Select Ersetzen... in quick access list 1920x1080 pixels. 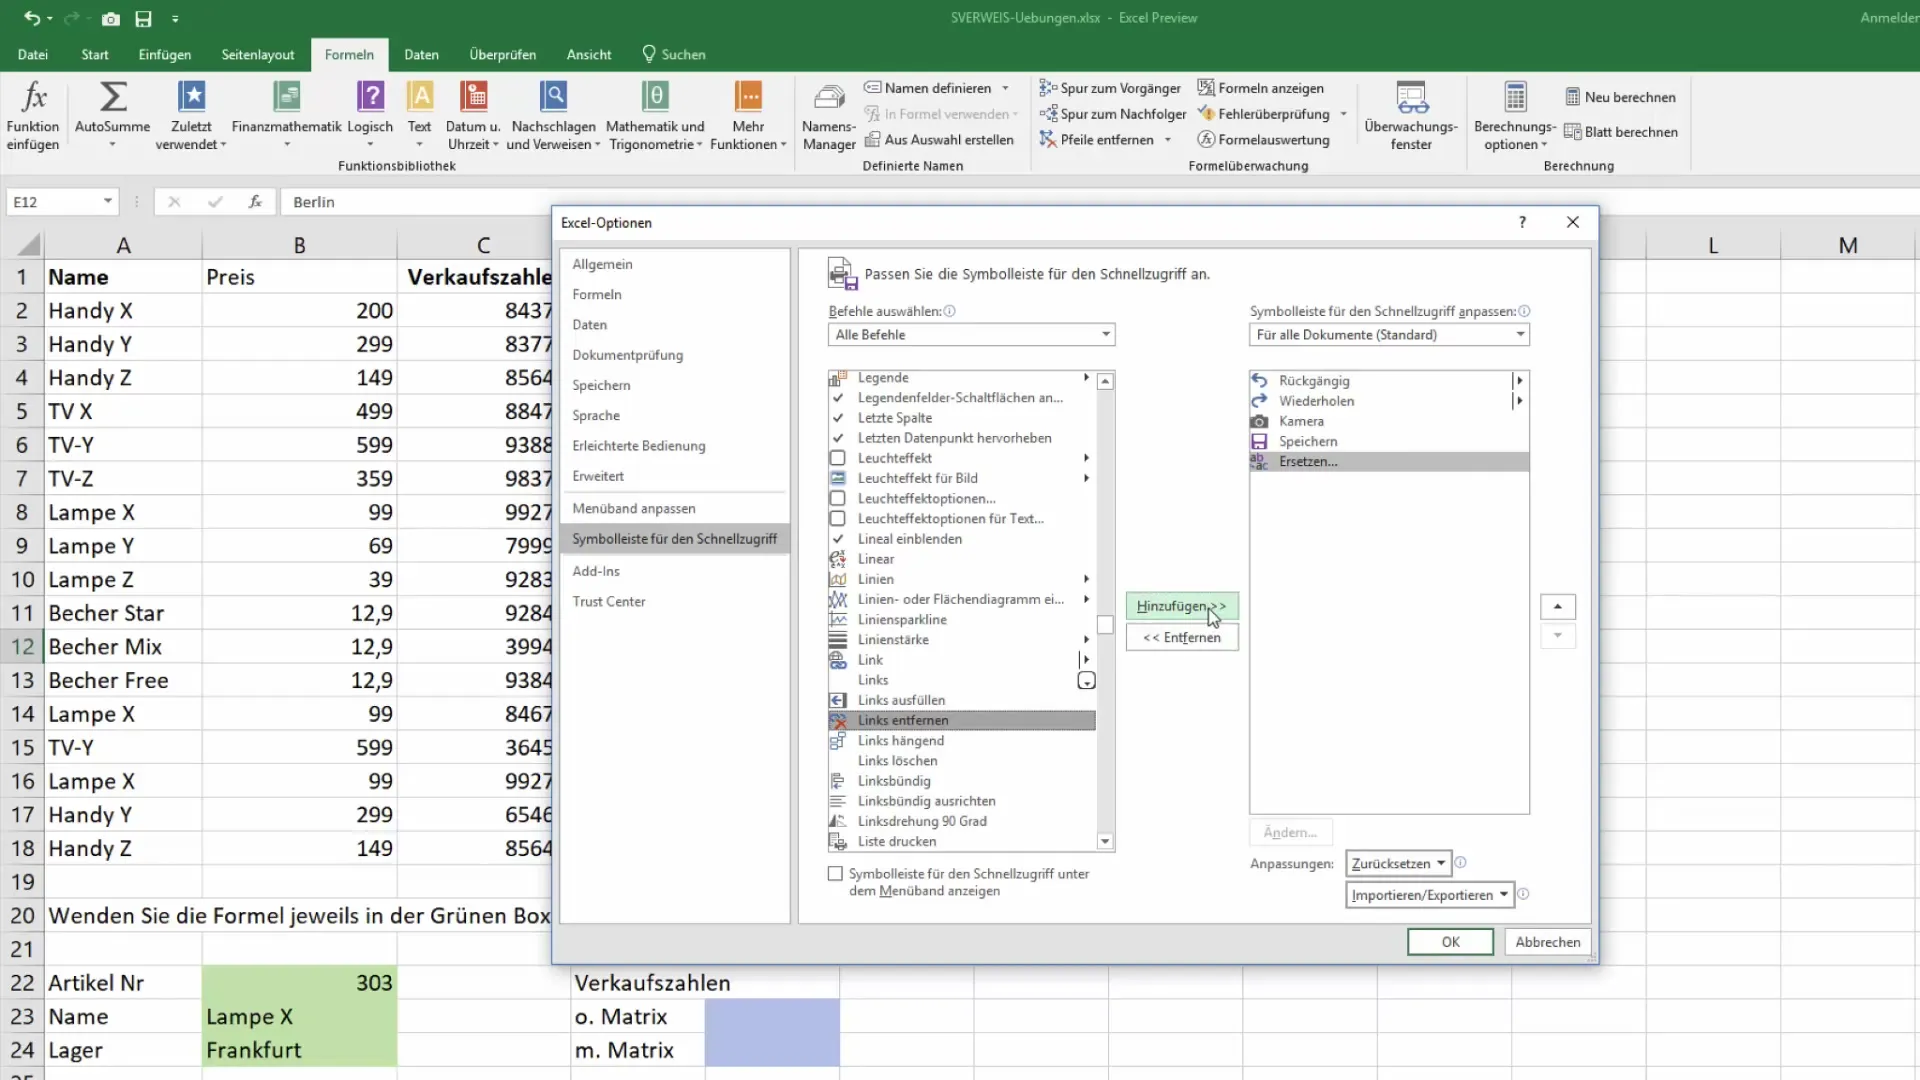[1389, 462]
